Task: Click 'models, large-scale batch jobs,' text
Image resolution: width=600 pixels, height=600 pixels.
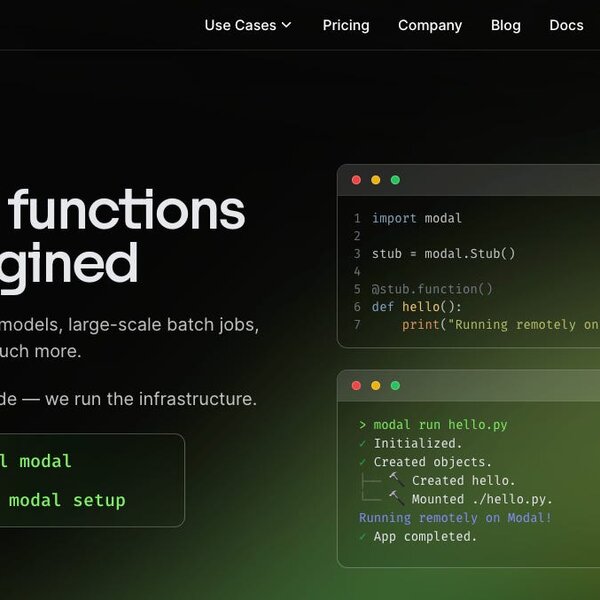Action: pos(129,325)
